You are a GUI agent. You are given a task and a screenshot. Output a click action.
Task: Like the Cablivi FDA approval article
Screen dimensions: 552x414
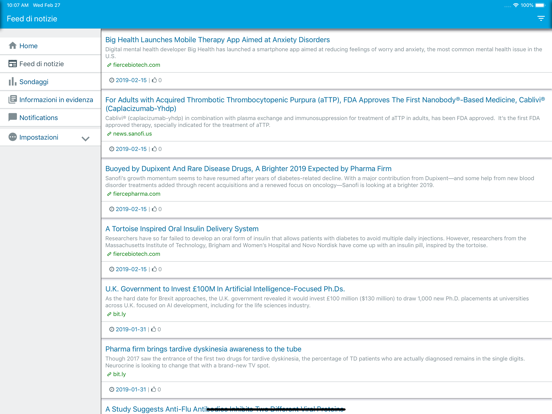(x=154, y=149)
